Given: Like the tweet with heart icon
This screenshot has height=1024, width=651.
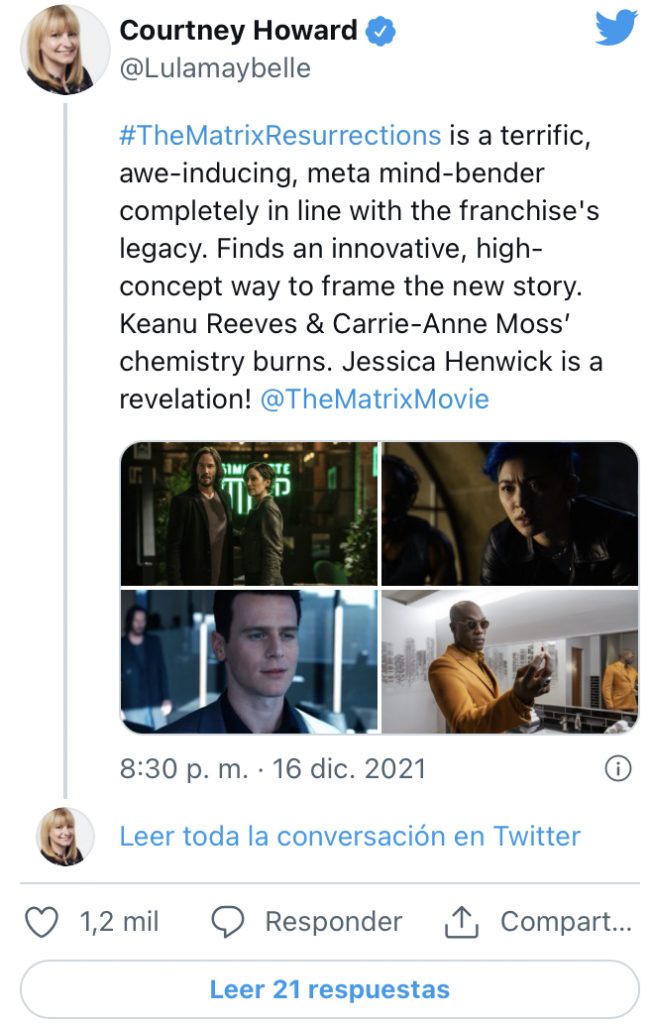Looking at the screenshot, I should click(41, 922).
